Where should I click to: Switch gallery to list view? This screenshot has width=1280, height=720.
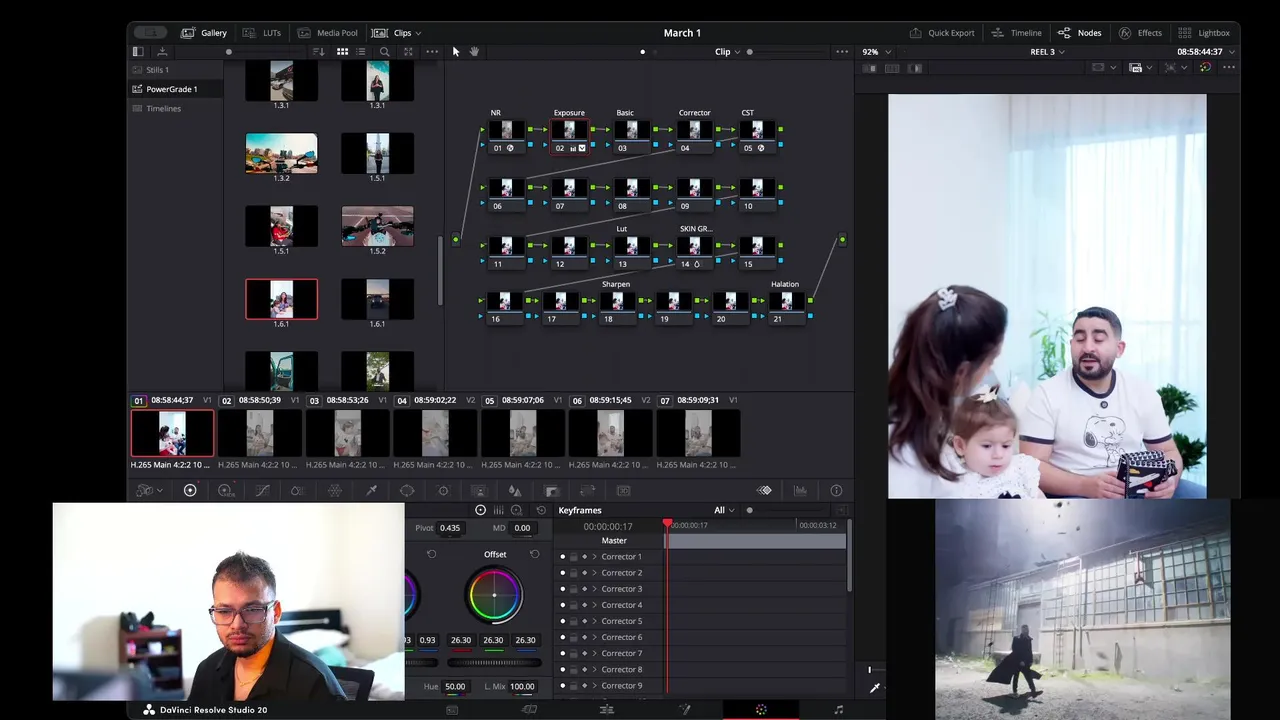point(361,52)
